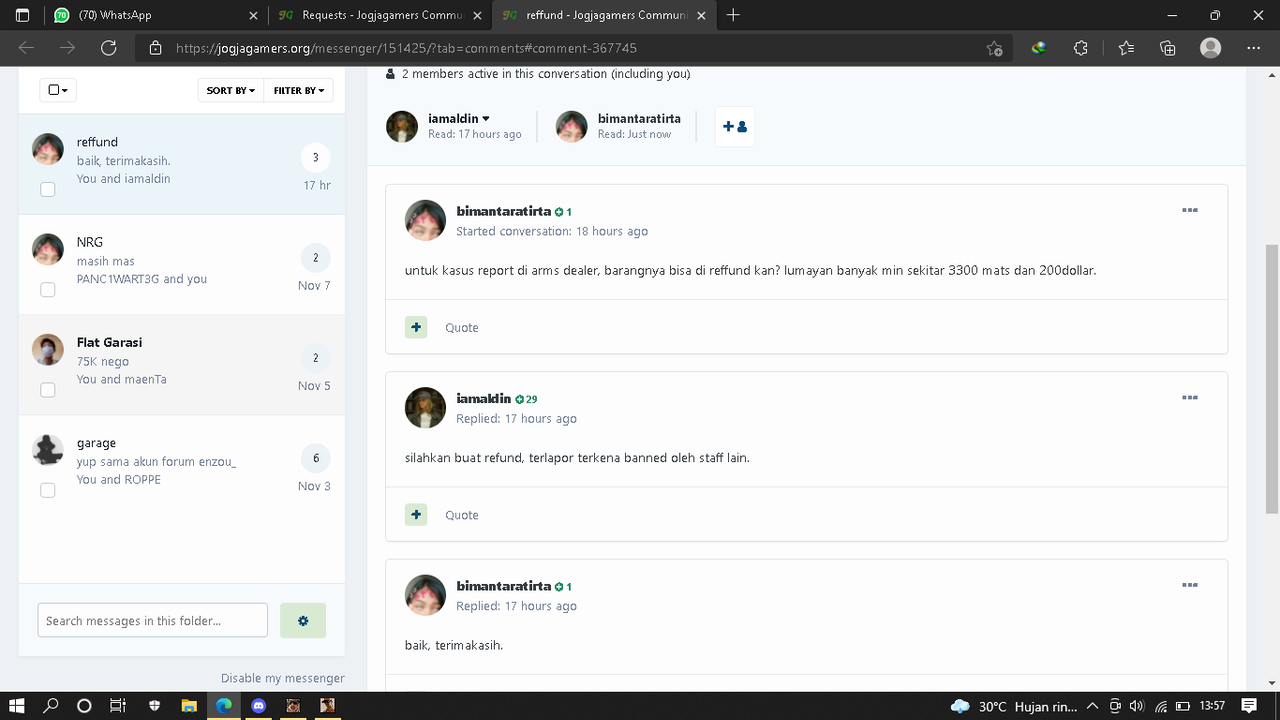Click iamaldin's avatar in the reply post
The width and height of the screenshot is (1280, 720).
pyautogui.click(x=425, y=408)
